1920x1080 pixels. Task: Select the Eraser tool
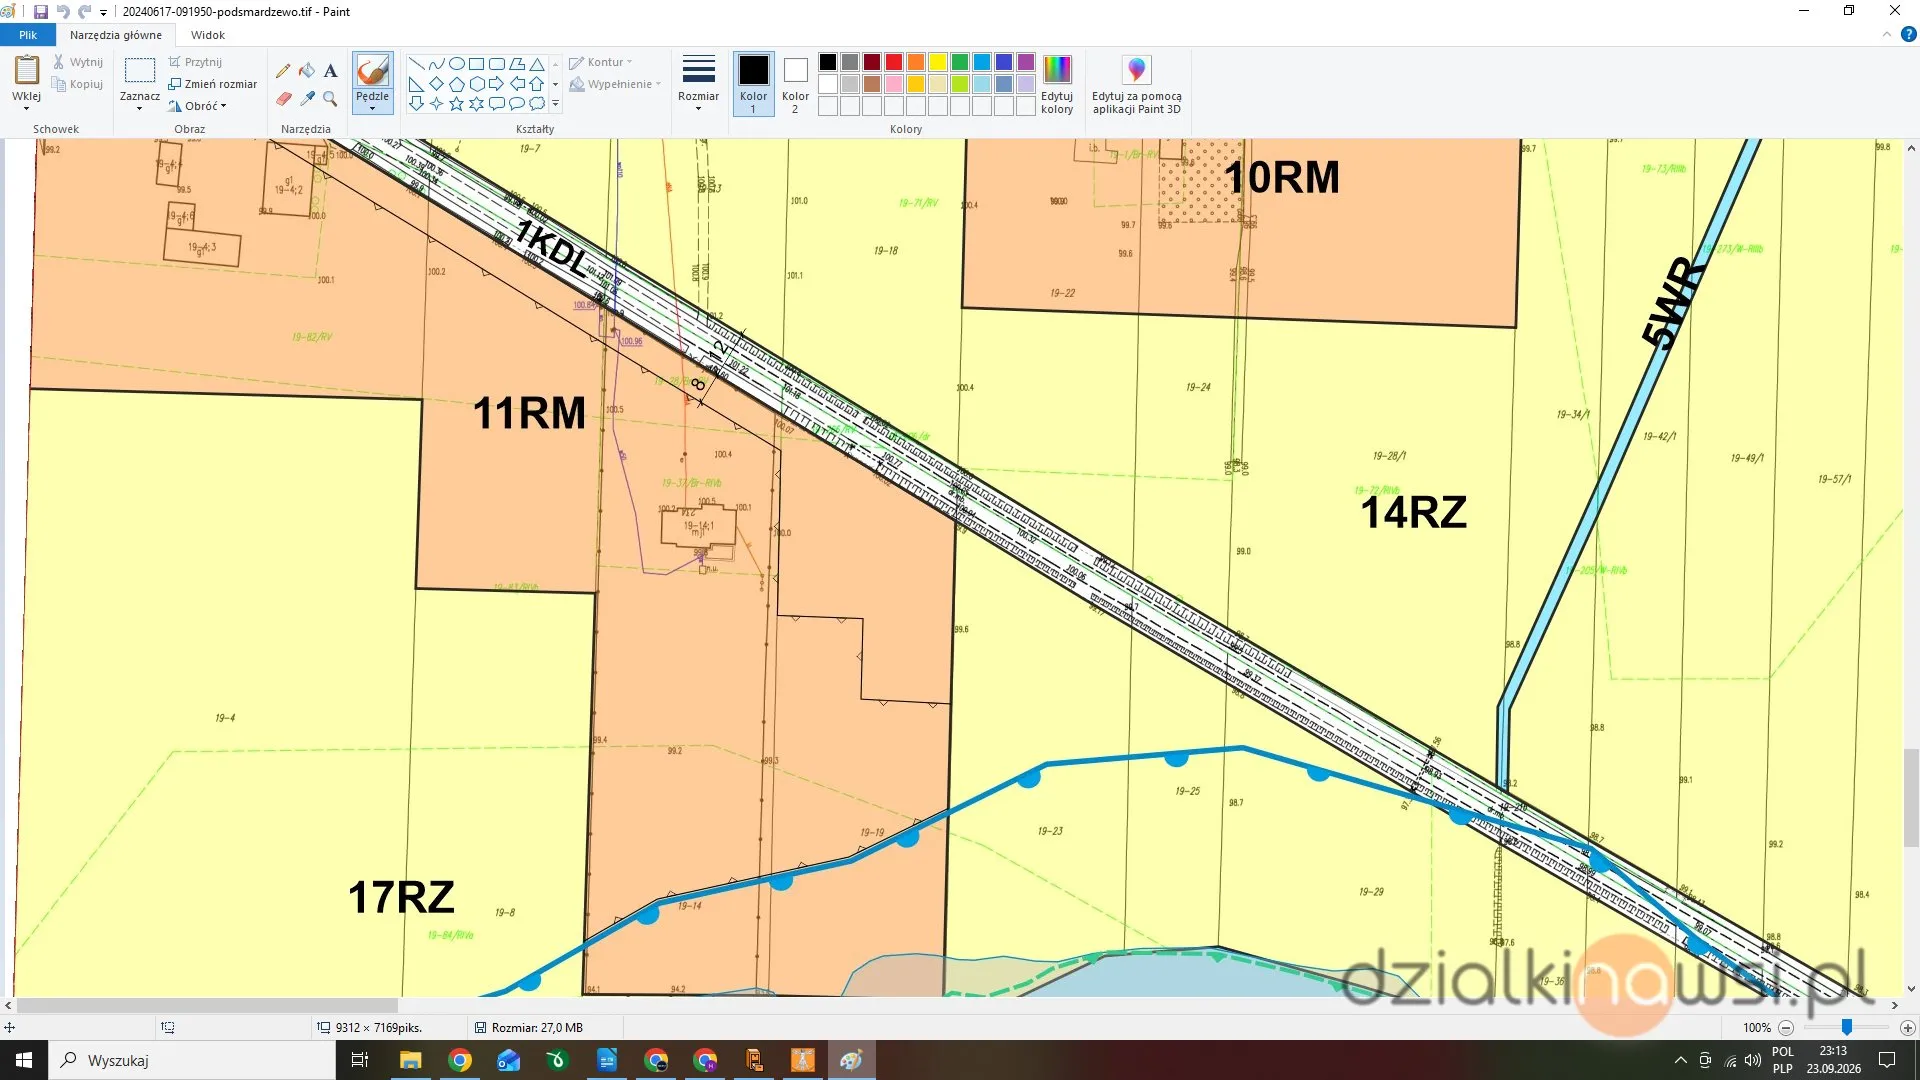tap(283, 98)
